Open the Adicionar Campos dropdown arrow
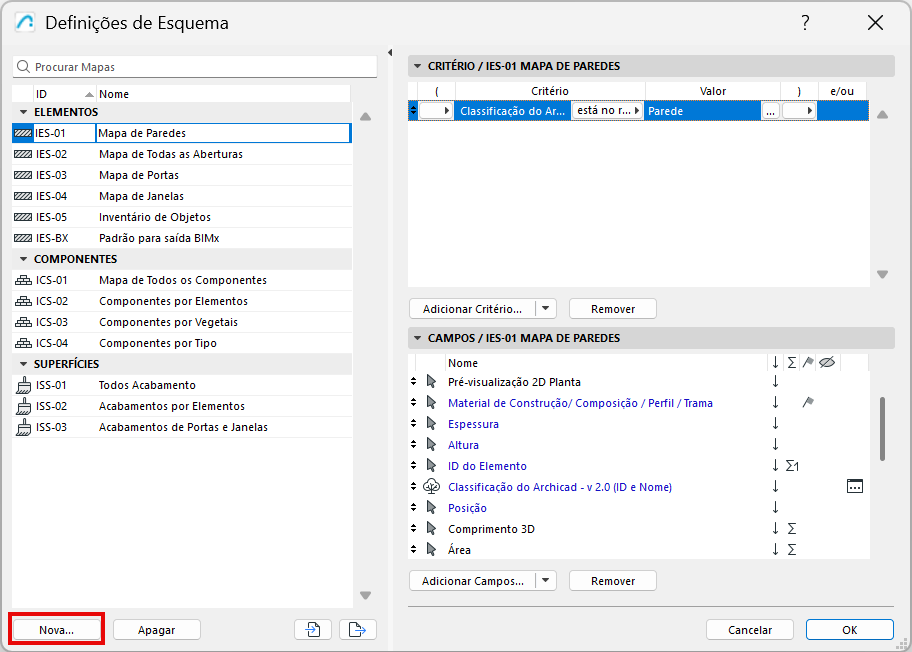 [x=545, y=581]
